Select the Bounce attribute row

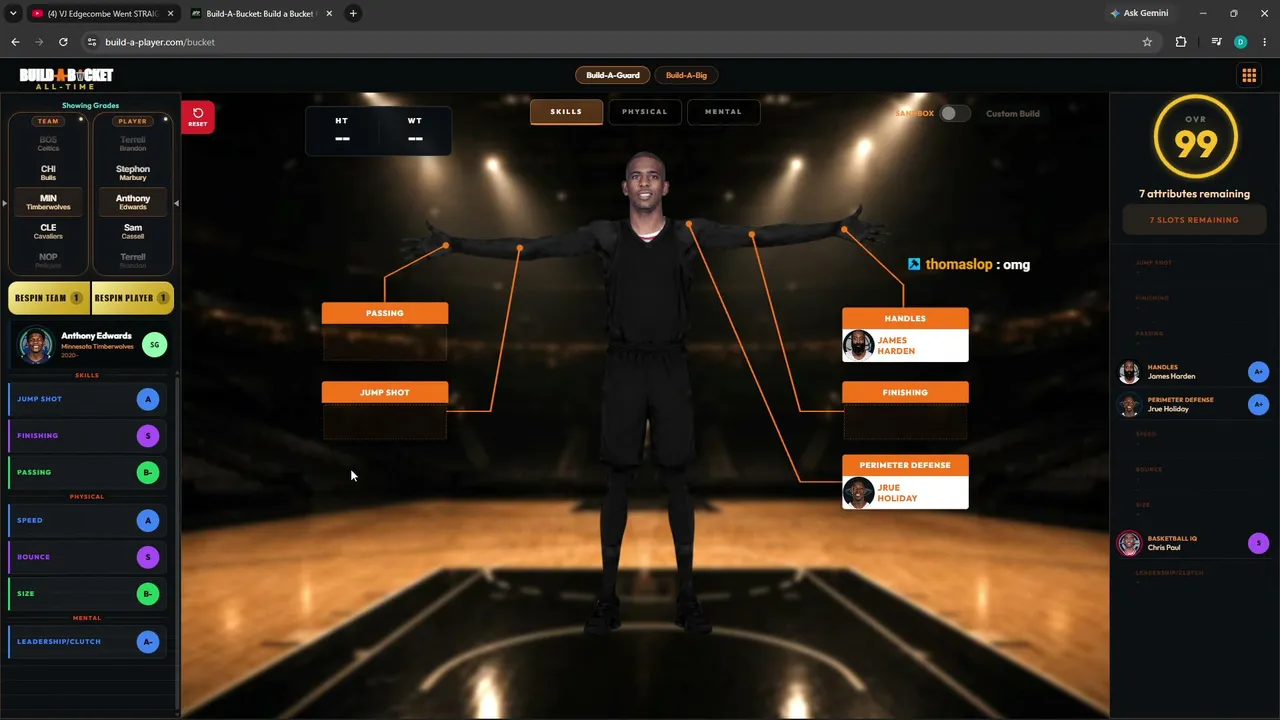coord(89,557)
